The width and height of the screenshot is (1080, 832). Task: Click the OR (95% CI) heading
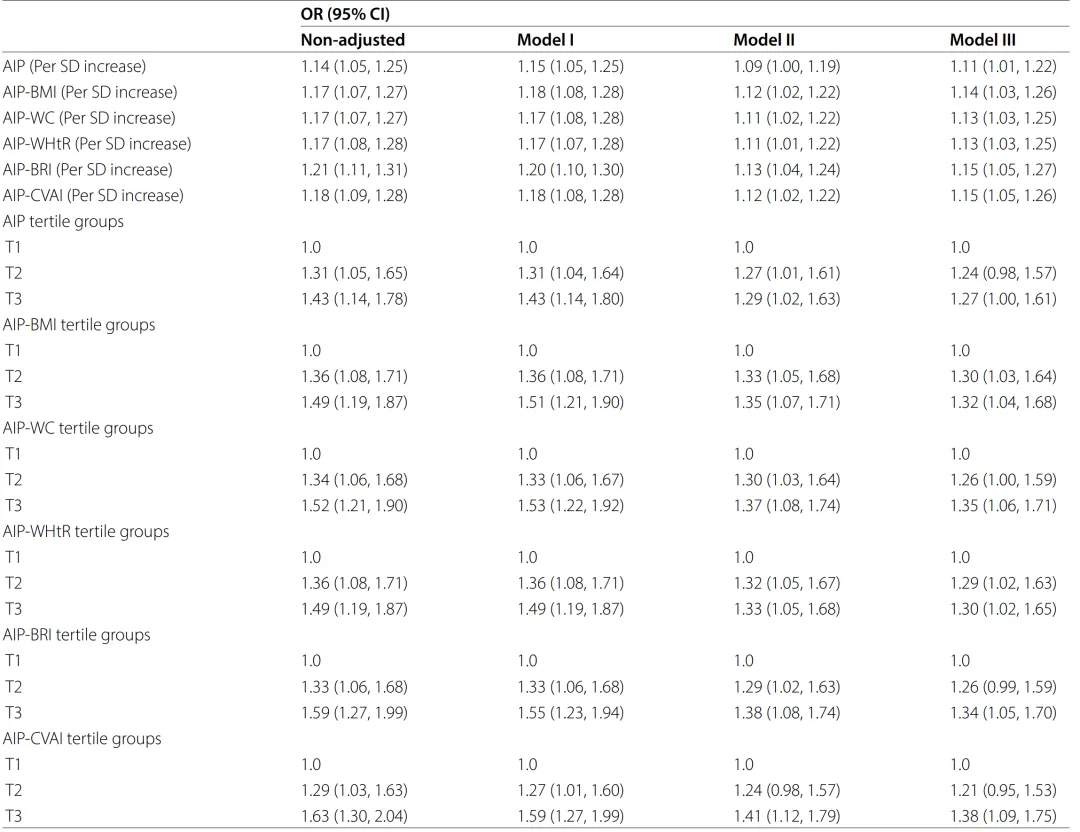click(x=345, y=14)
